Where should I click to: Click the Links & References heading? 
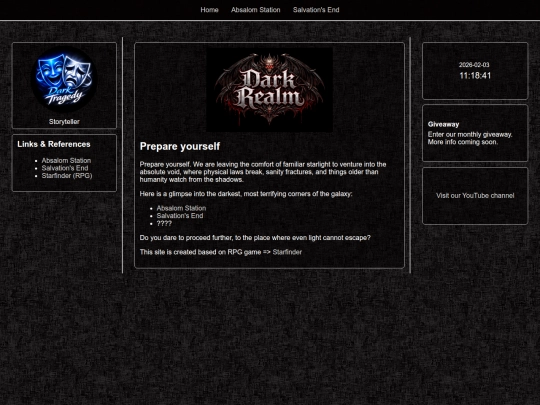click(x=54, y=144)
